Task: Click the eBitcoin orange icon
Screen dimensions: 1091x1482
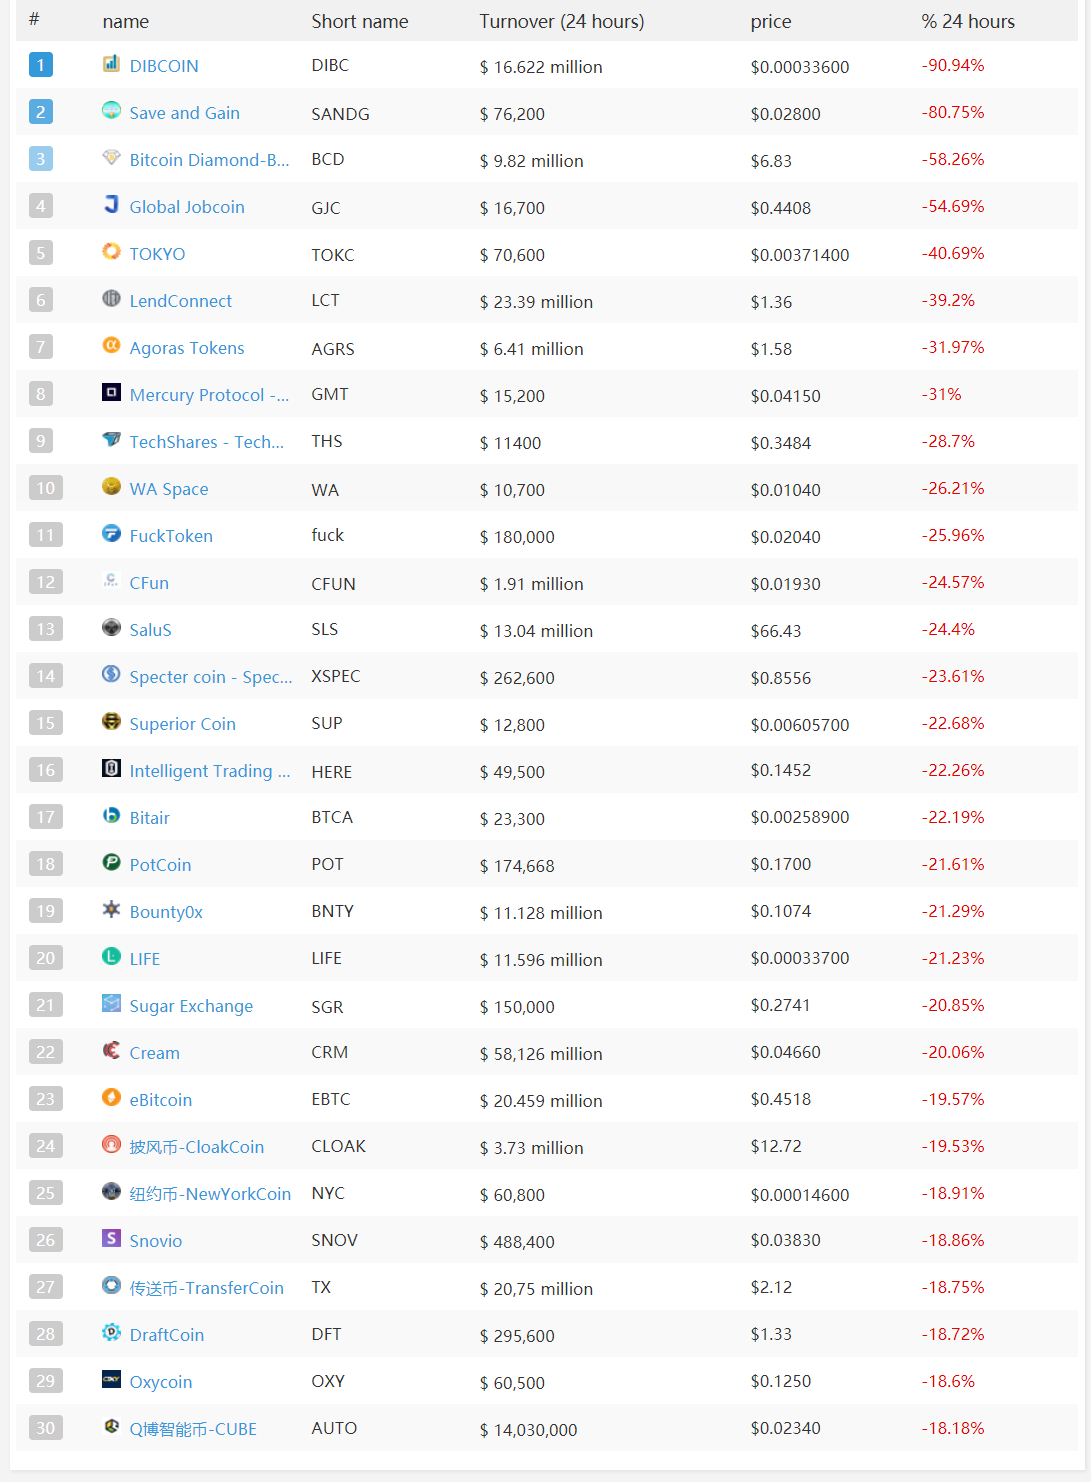Action: click(111, 1098)
